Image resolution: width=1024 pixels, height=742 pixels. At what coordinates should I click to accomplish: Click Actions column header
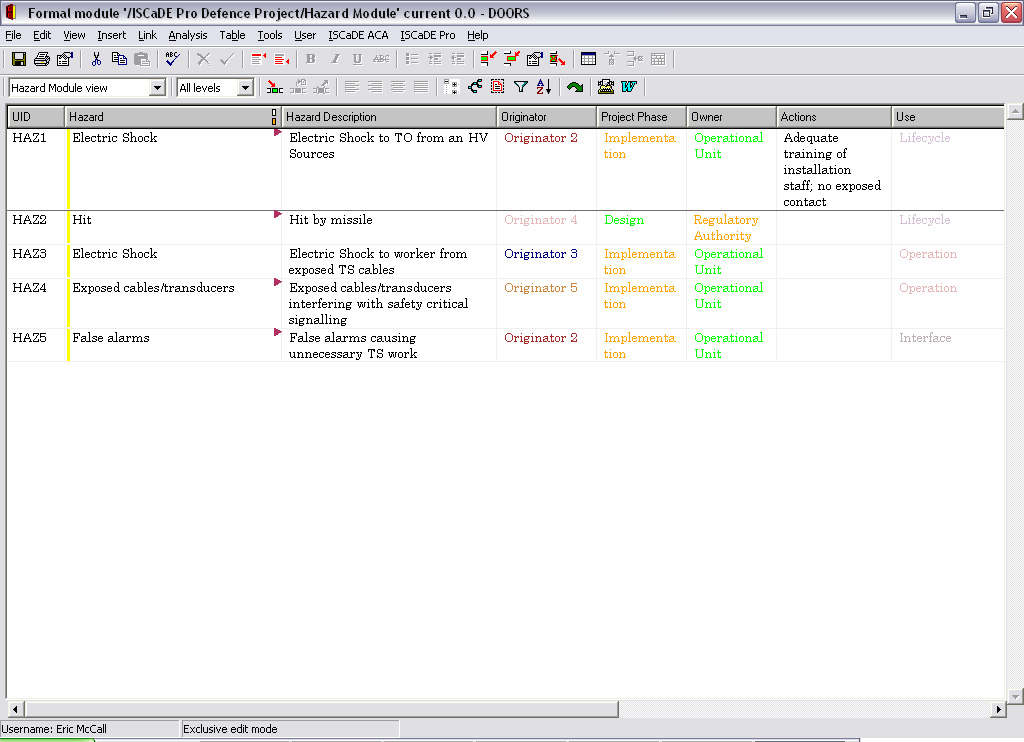pos(834,117)
